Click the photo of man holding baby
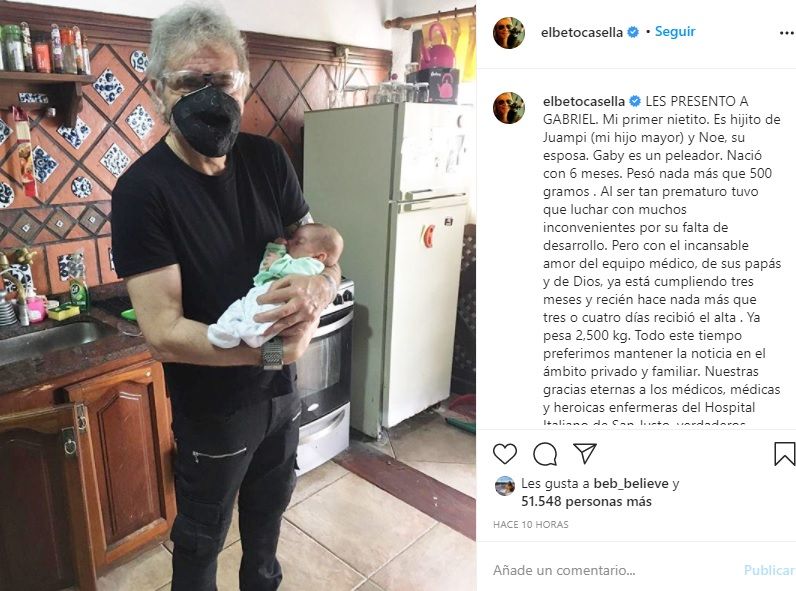 (238, 296)
